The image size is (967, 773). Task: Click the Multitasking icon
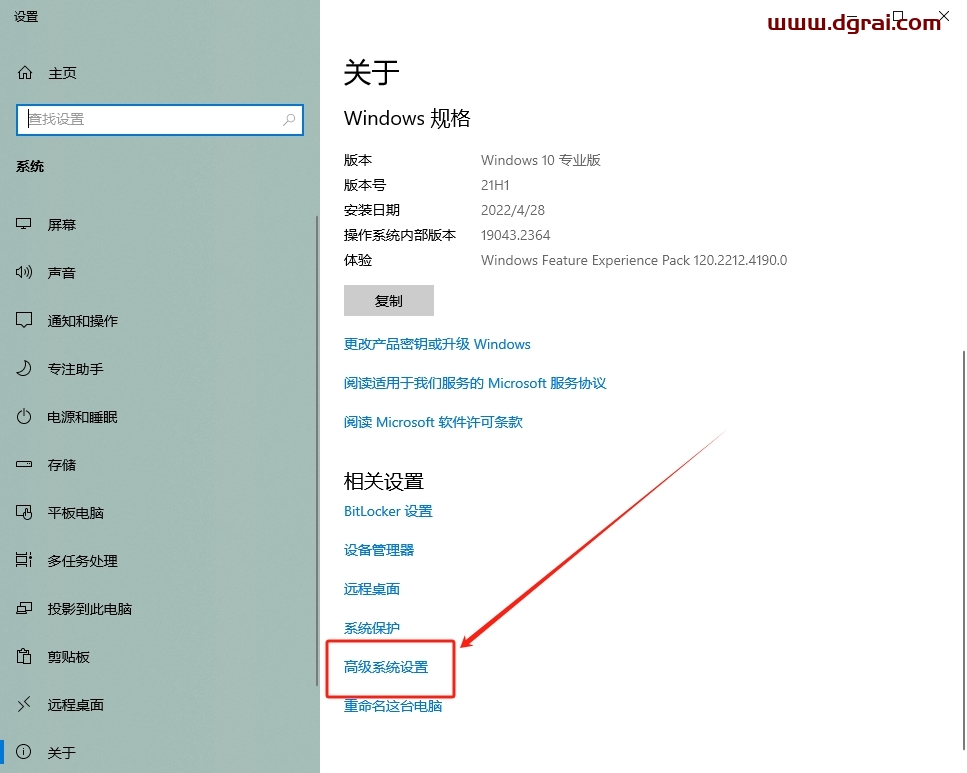click(25, 561)
